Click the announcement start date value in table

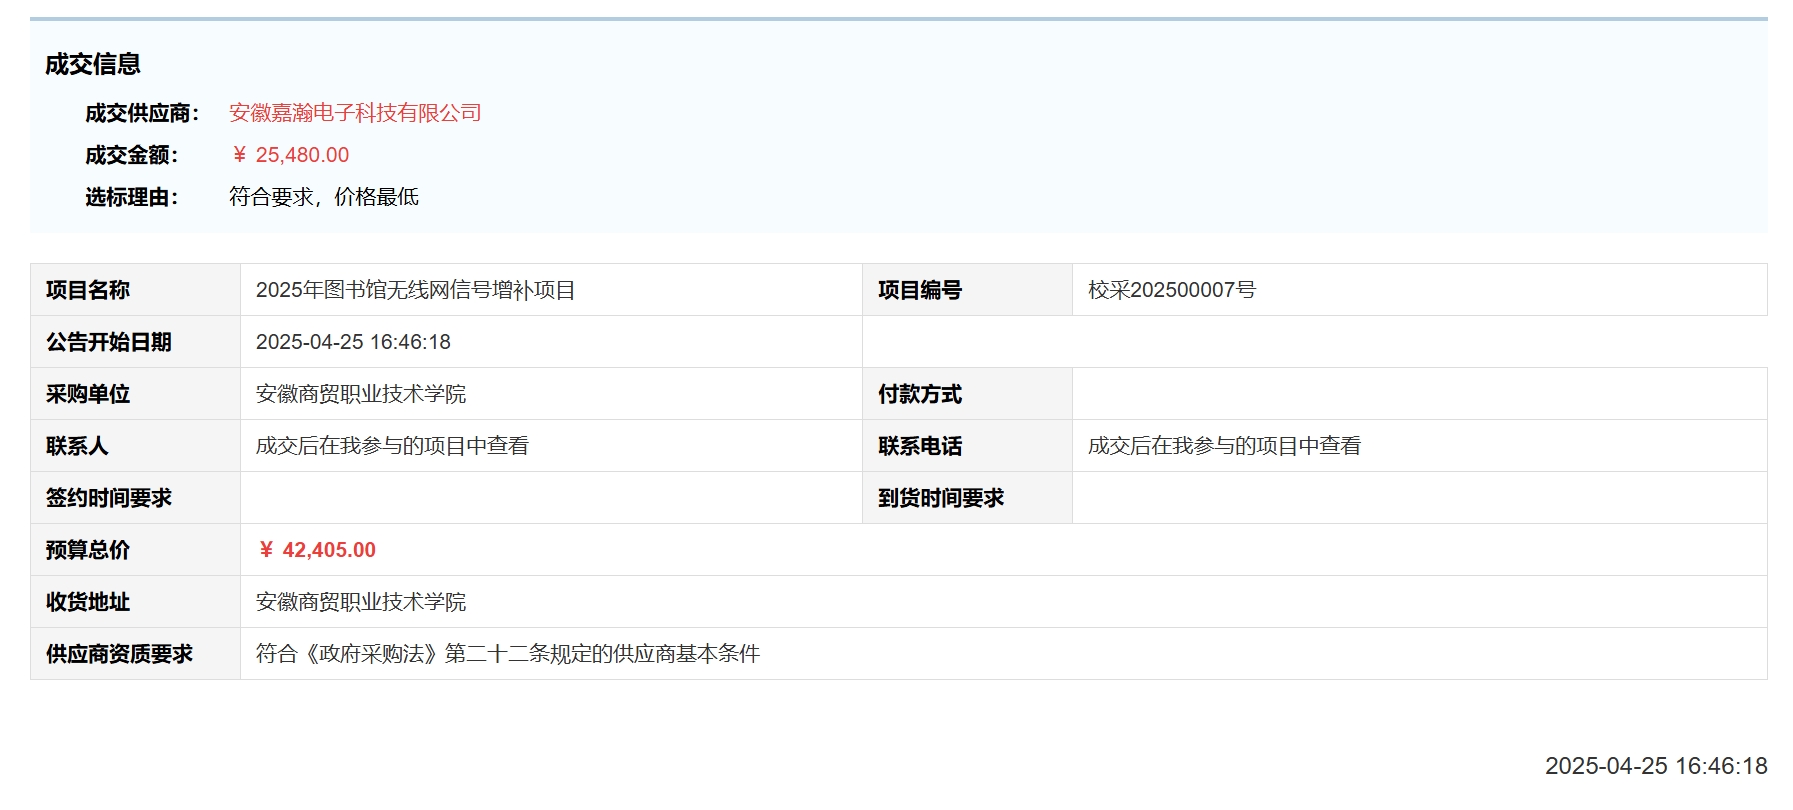click(353, 342)
